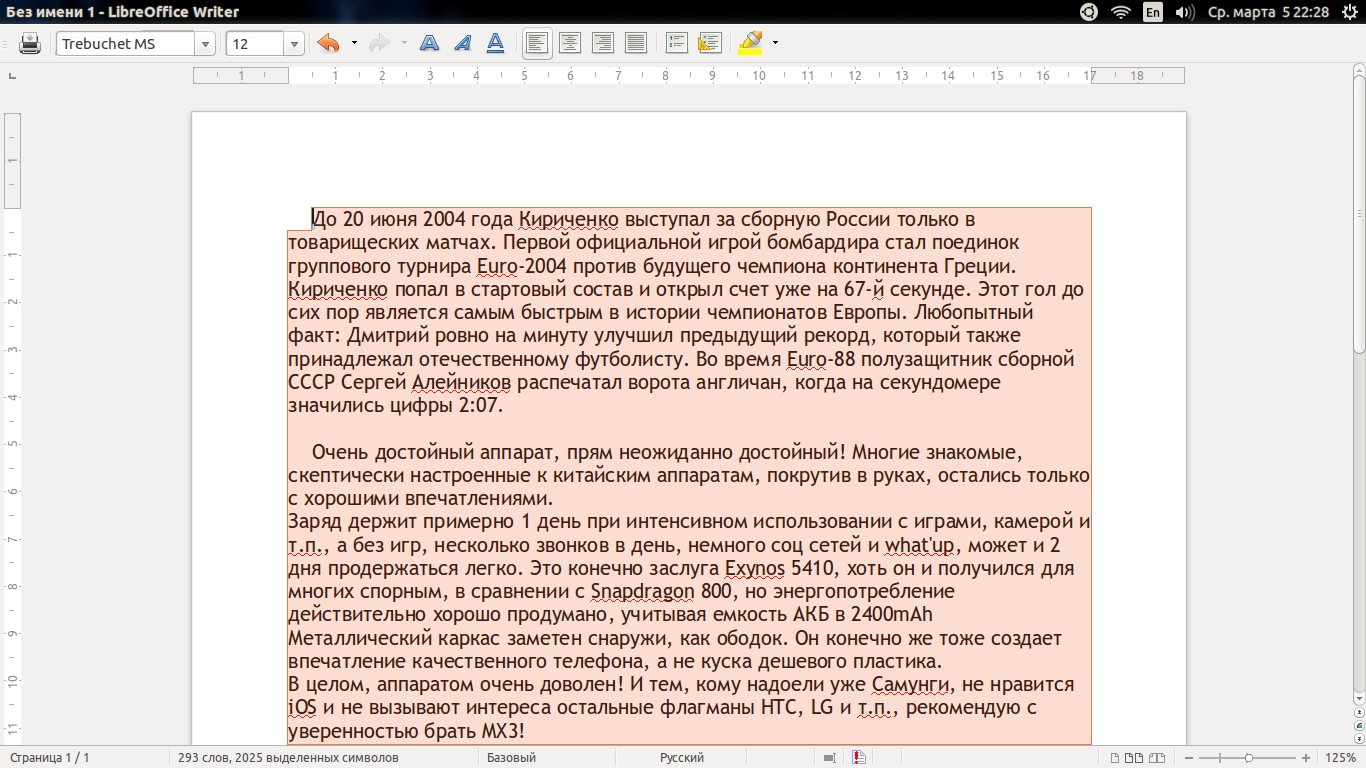
Task: Click the highlighting marker icon
Action: click(x=749, y=43)
